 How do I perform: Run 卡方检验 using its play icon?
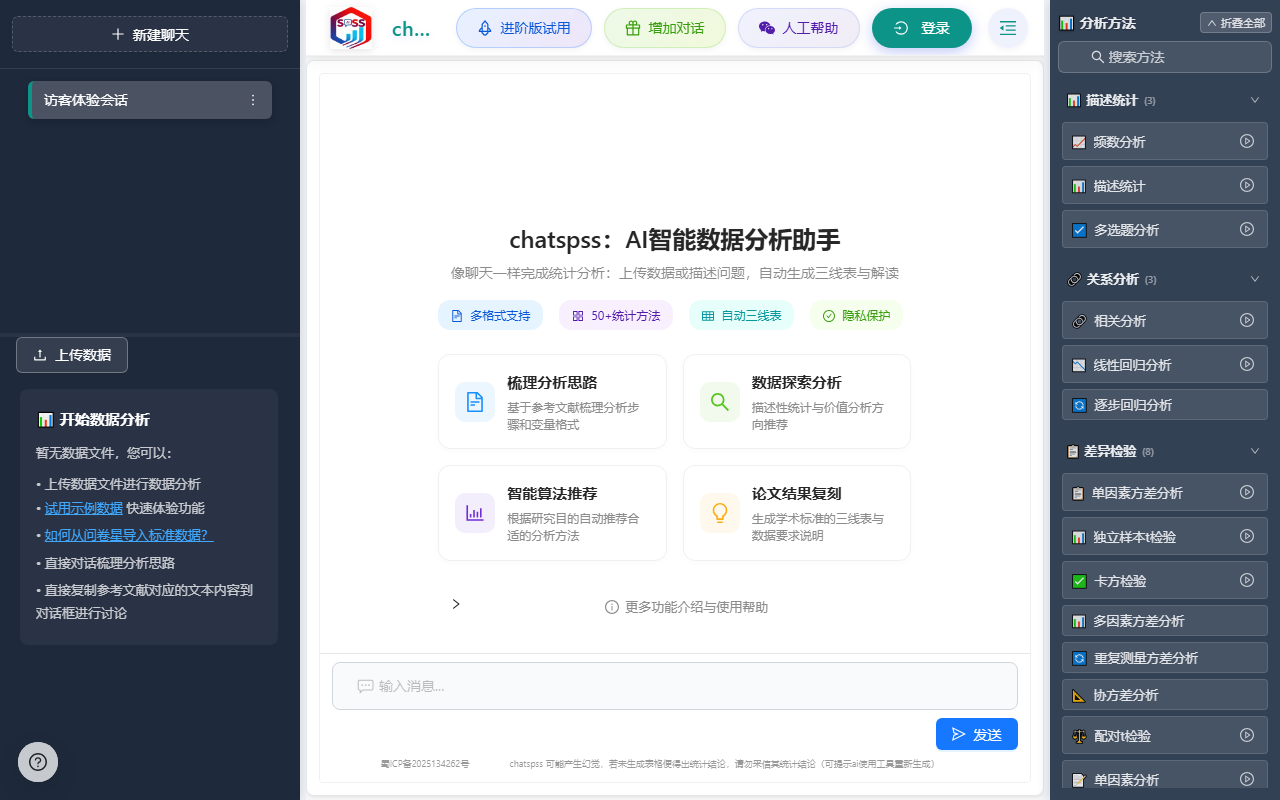(x=1247, y=580)
